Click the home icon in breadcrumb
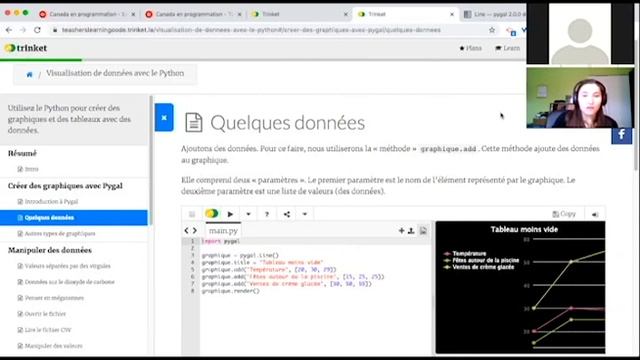This screenshot has width=640, height=360. 29,74
